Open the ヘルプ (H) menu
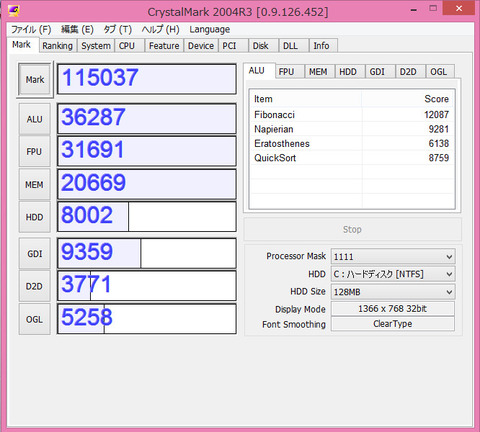 click(x=160, y=29)
